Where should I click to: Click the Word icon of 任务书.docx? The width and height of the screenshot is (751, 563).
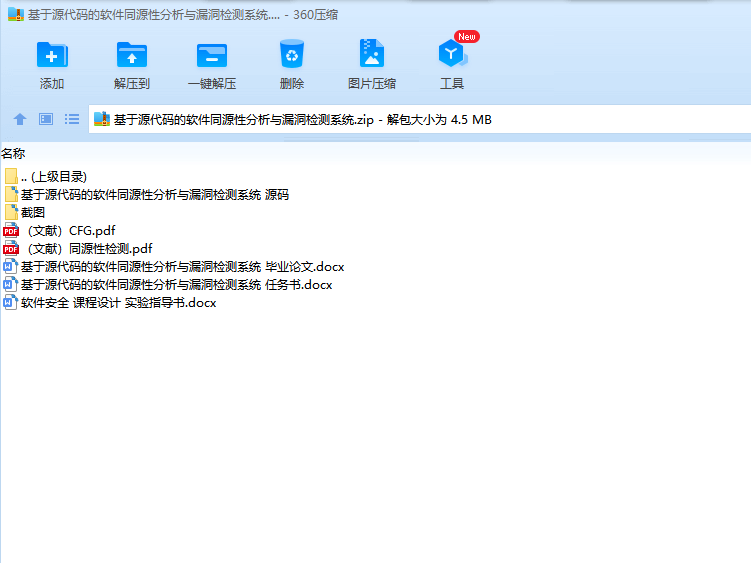point(11,285)
